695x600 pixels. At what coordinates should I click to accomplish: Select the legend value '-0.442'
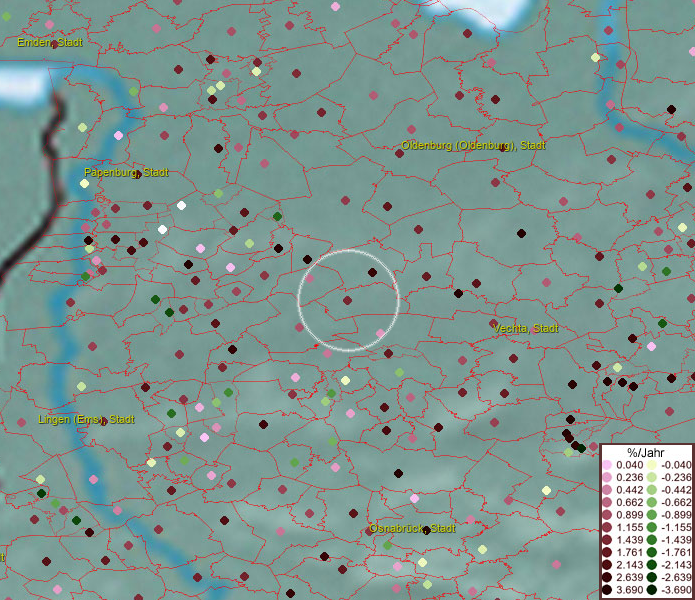676,490
